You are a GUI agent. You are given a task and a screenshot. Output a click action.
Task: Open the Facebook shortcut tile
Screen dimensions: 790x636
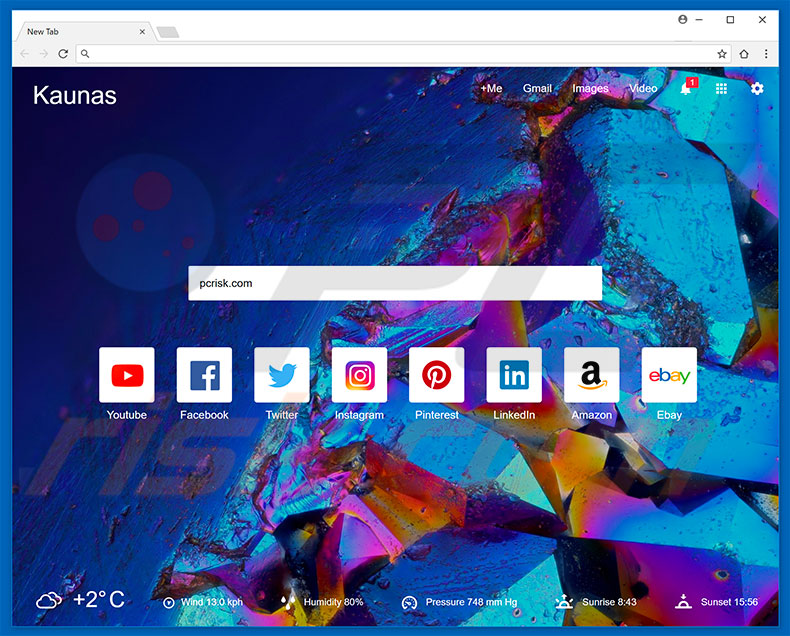[205, 375]
